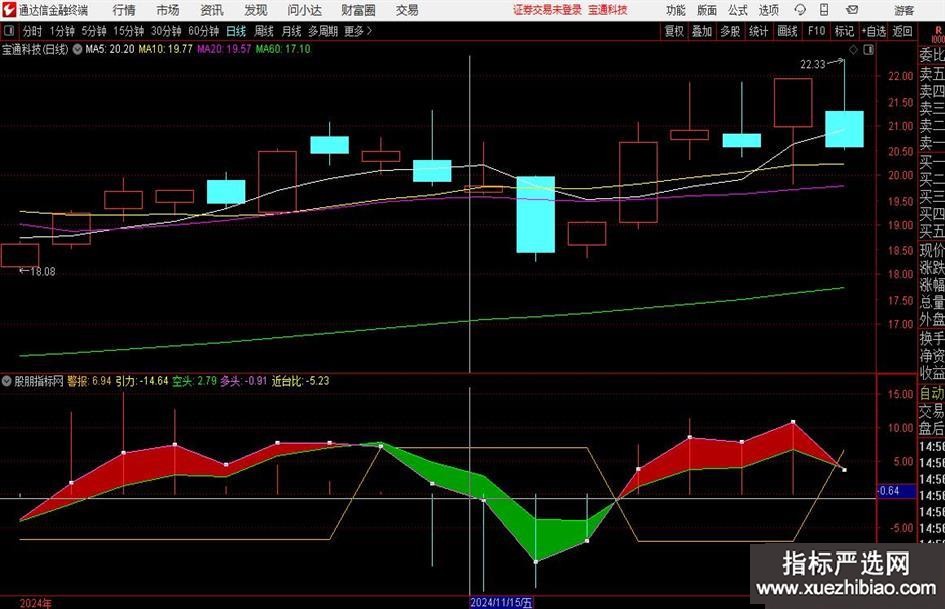Click the 统计 statistics button
Image resolution: width=945 pixels, height=609 pixels.
(758, 31)
